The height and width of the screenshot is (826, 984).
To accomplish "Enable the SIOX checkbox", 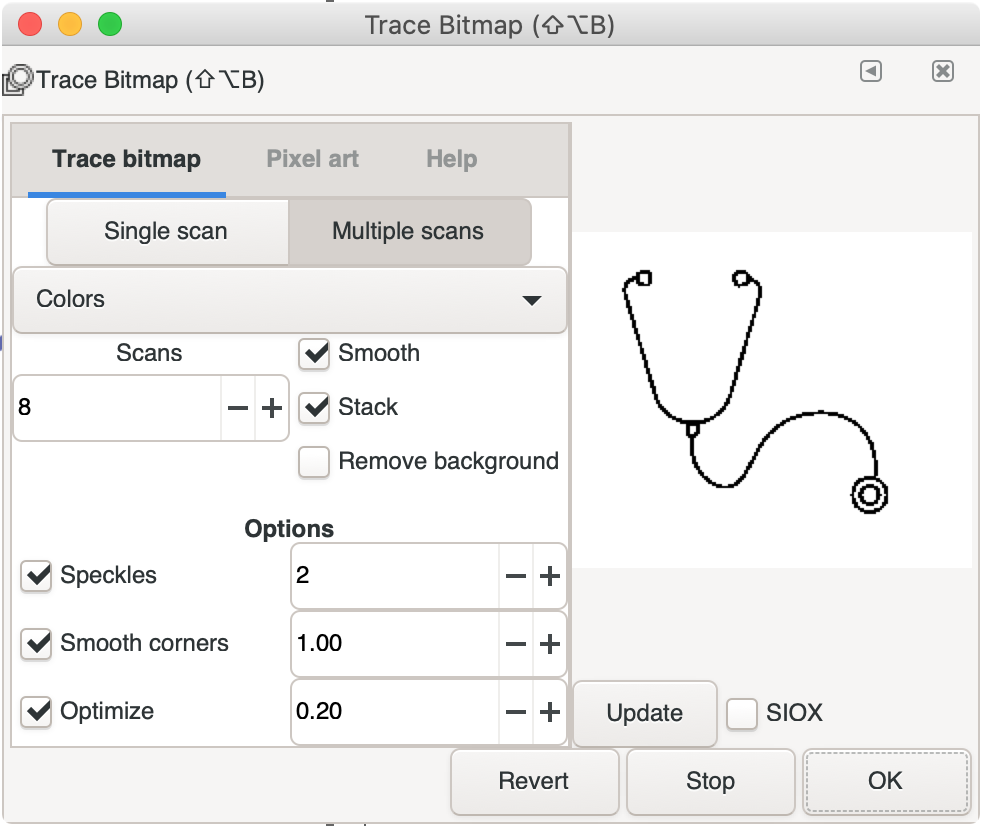I will coord(742,714).
